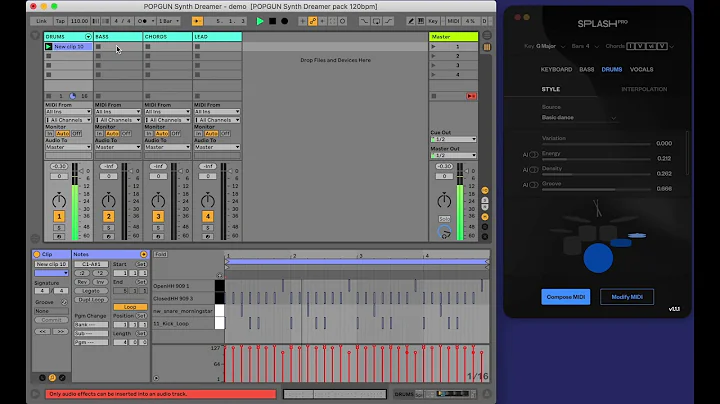Screen dimensions: 720x404
Task: Click the I-O section show/hide icon
Action: (485, 190)
